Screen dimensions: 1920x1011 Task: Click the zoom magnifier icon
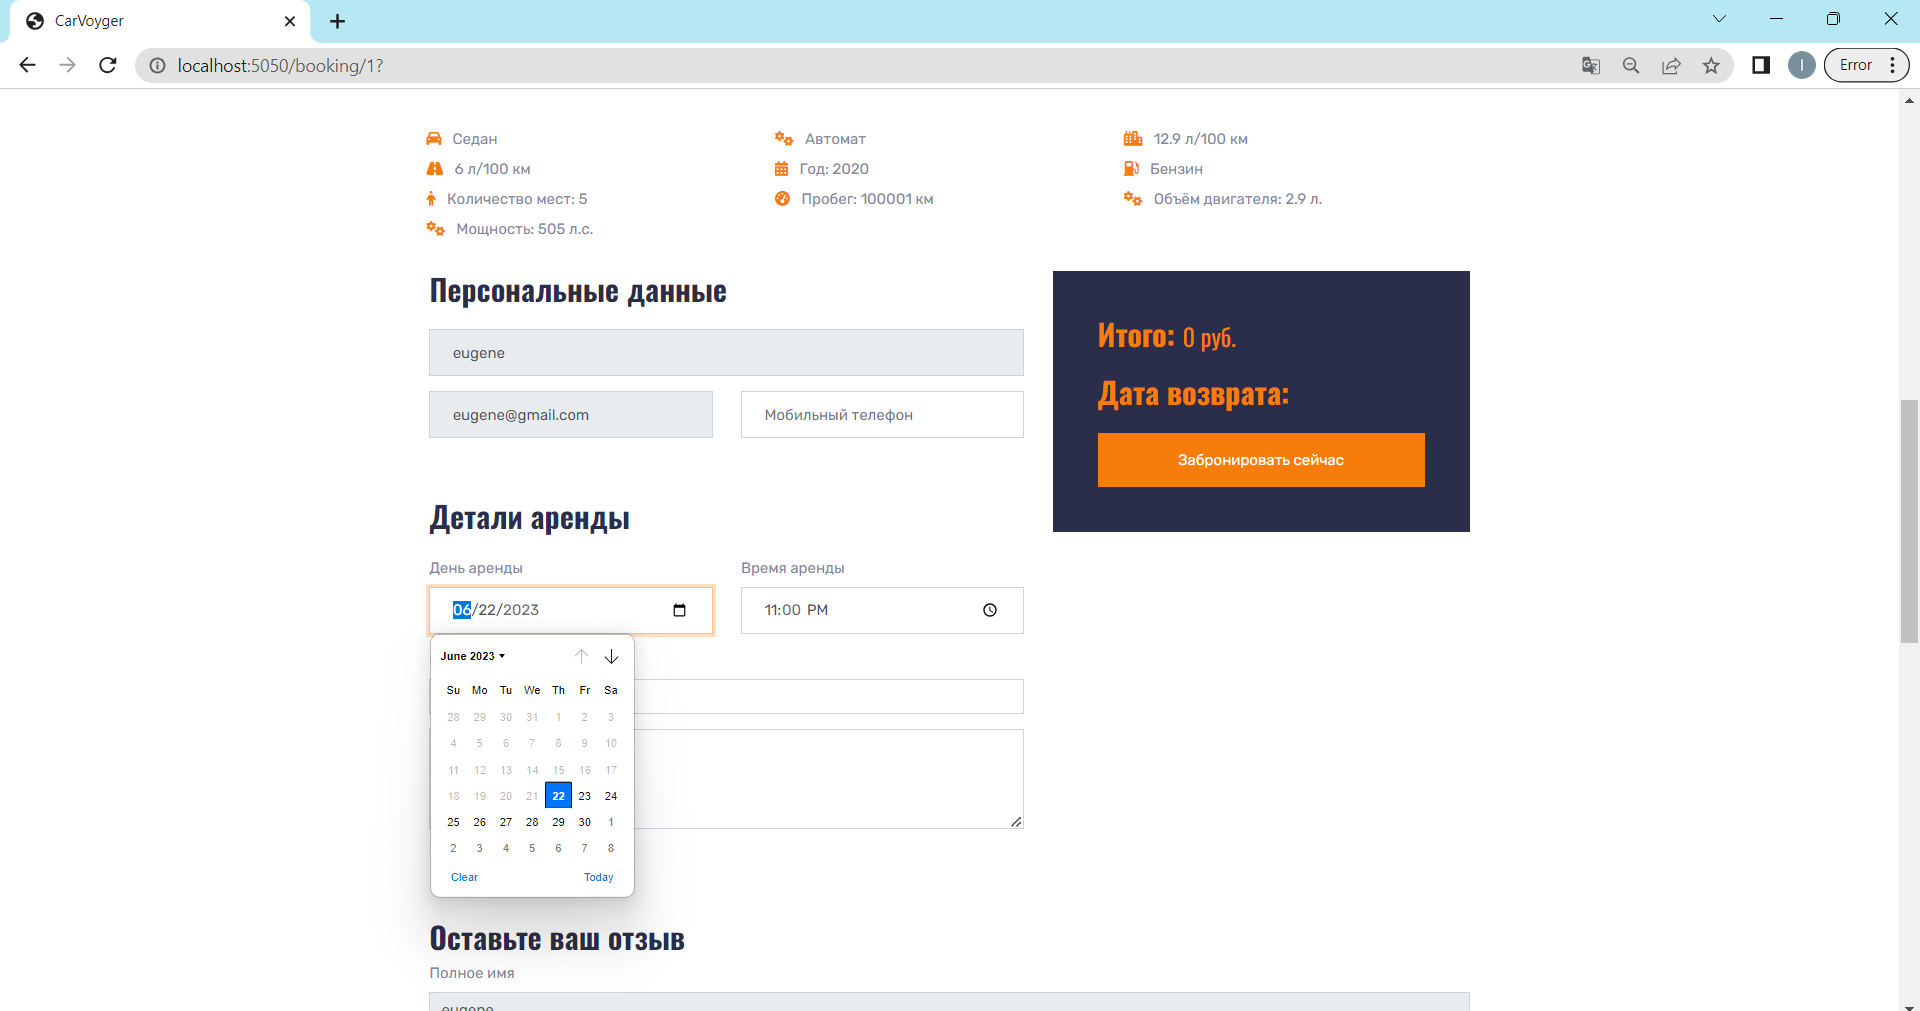(1631, 65)
